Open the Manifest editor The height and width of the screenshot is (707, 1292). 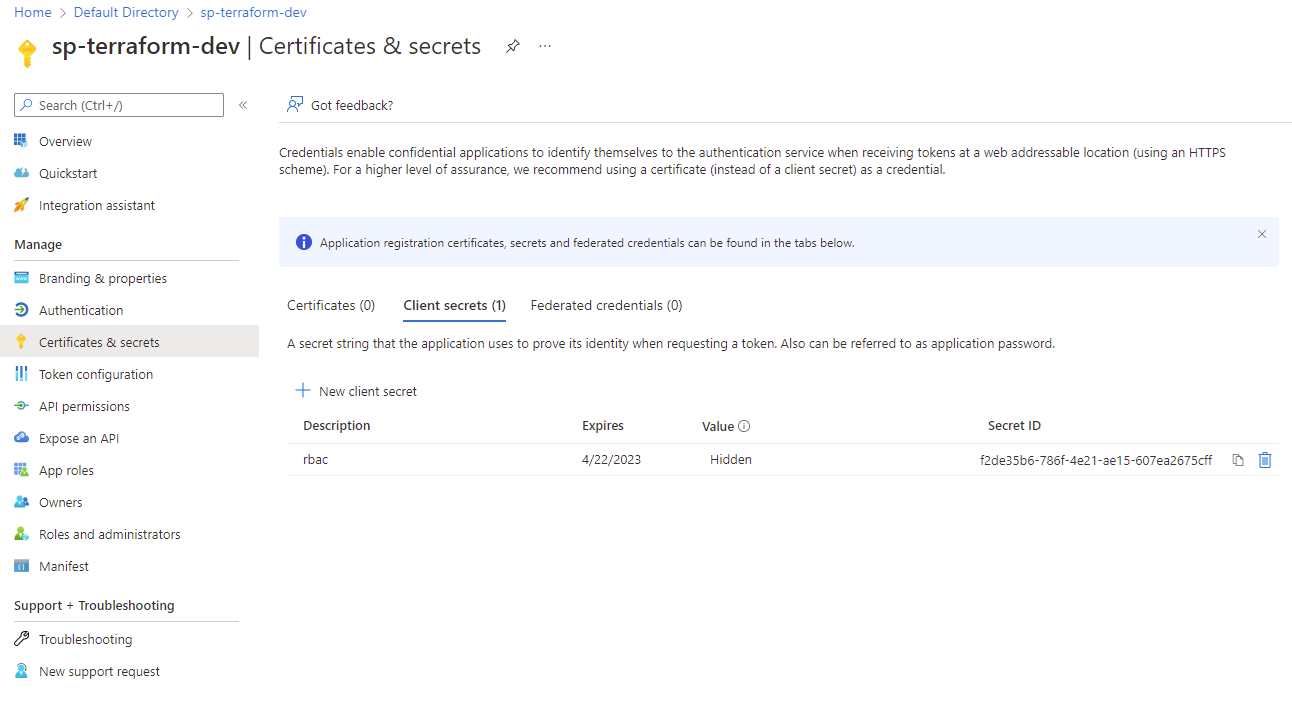63,566
